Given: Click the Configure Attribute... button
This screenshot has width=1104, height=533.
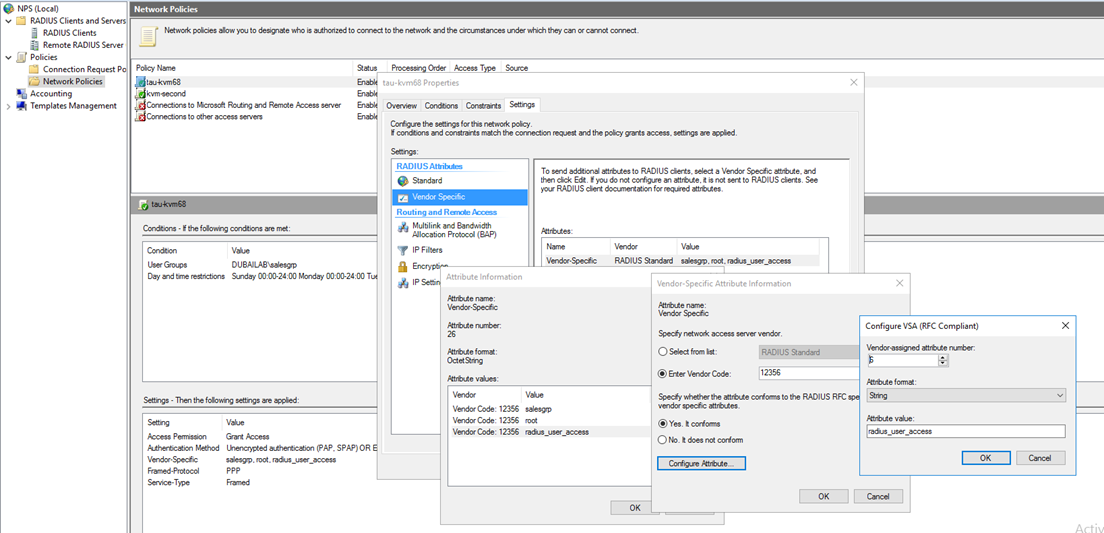Looking at the screenshot, I should [x=701, y=463].
